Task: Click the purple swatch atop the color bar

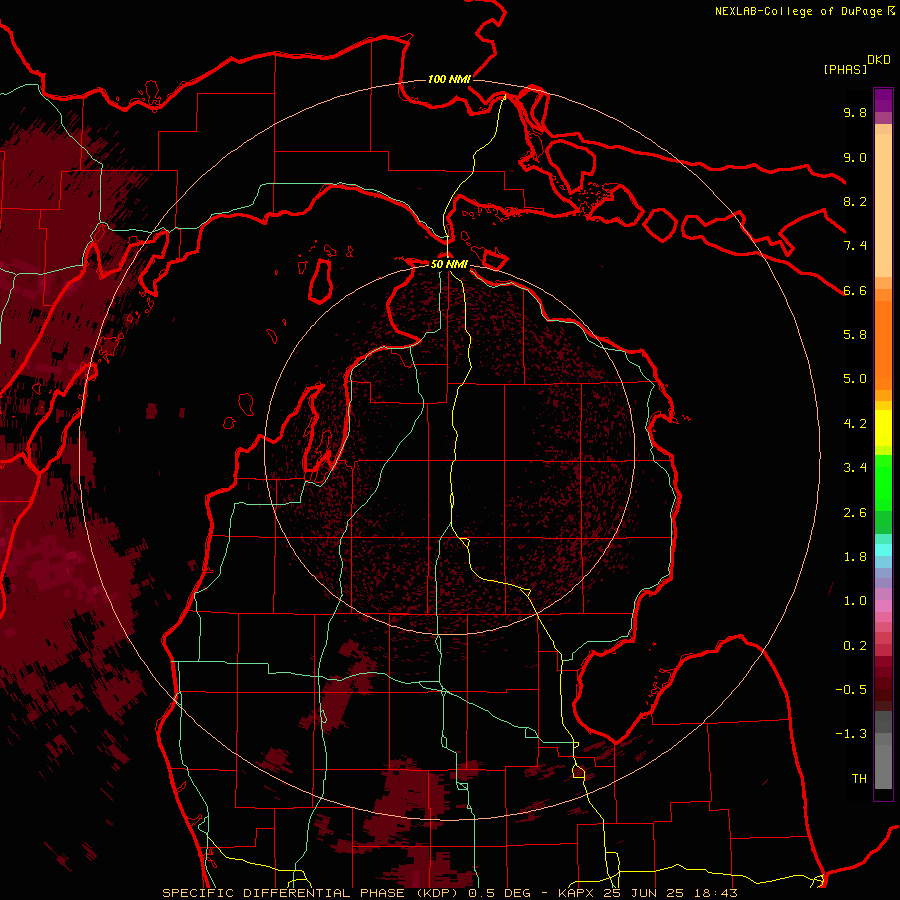Action: (883, 100)
